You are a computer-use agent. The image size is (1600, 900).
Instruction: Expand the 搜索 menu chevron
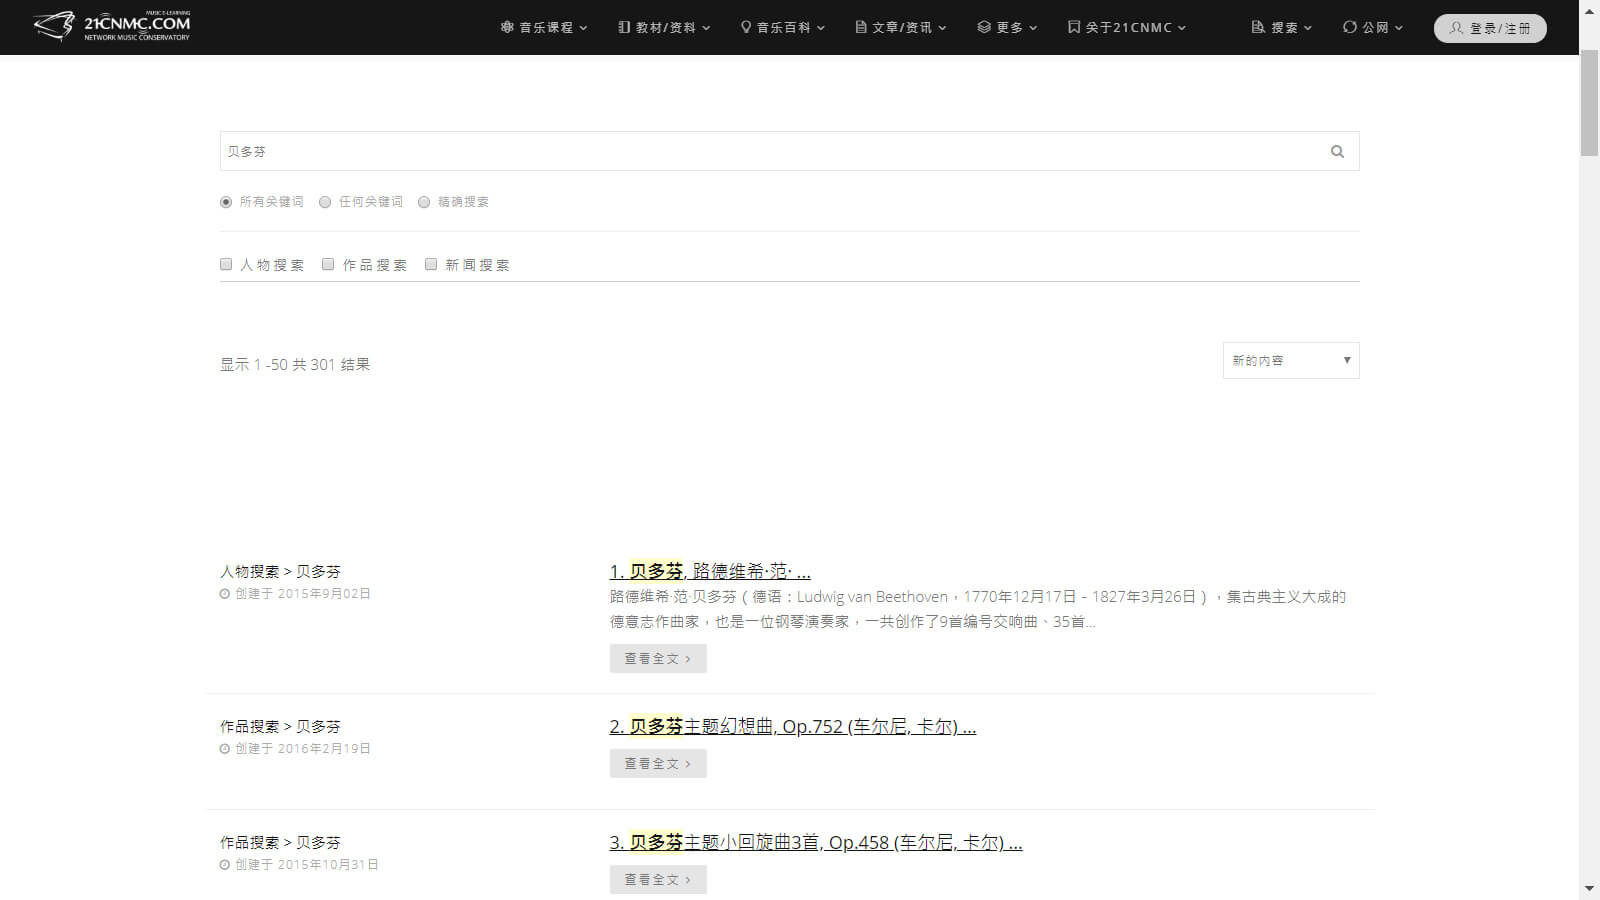click(1308, 28)
